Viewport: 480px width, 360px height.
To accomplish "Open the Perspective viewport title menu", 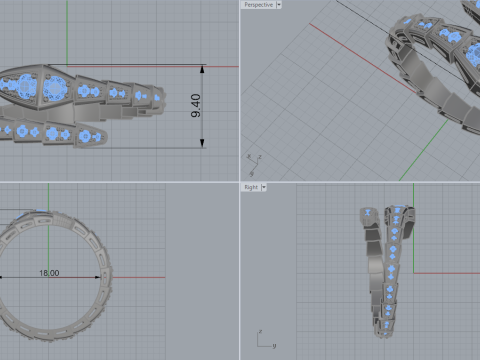I will pos(259,5).
